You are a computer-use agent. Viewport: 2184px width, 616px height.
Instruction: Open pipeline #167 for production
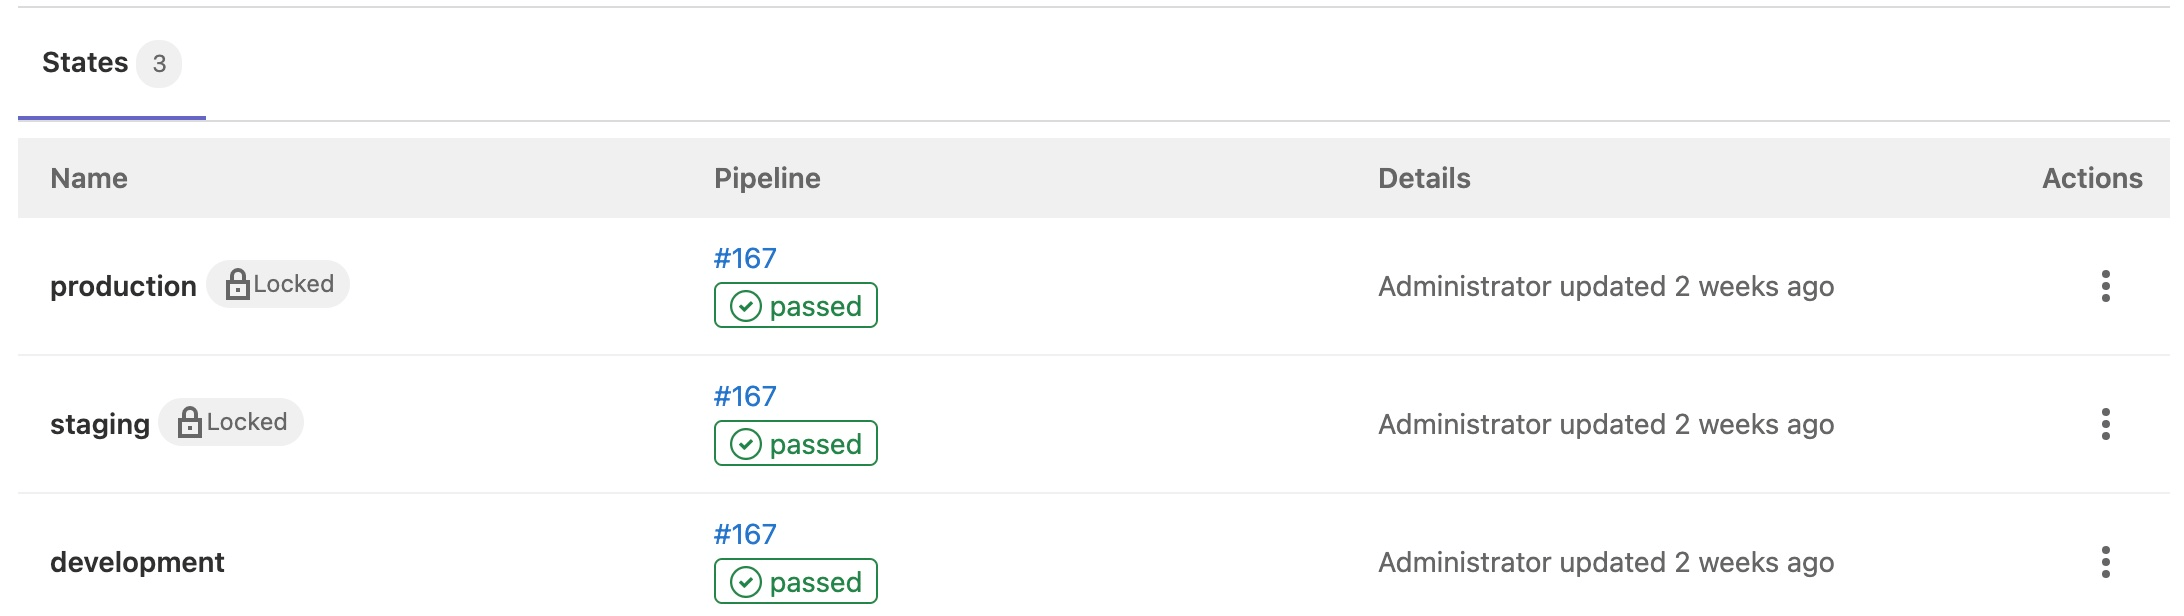point(744,257)
